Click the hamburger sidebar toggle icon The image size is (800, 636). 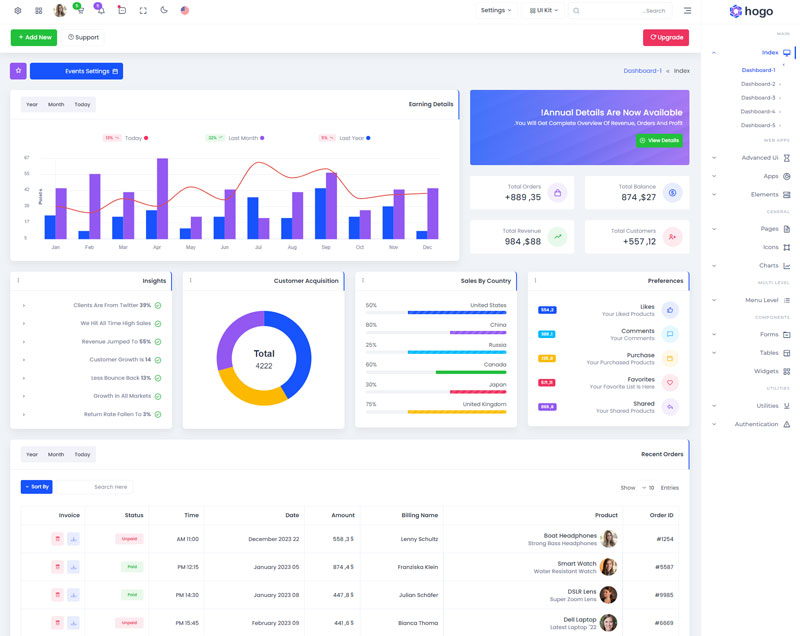coord(687,11)
